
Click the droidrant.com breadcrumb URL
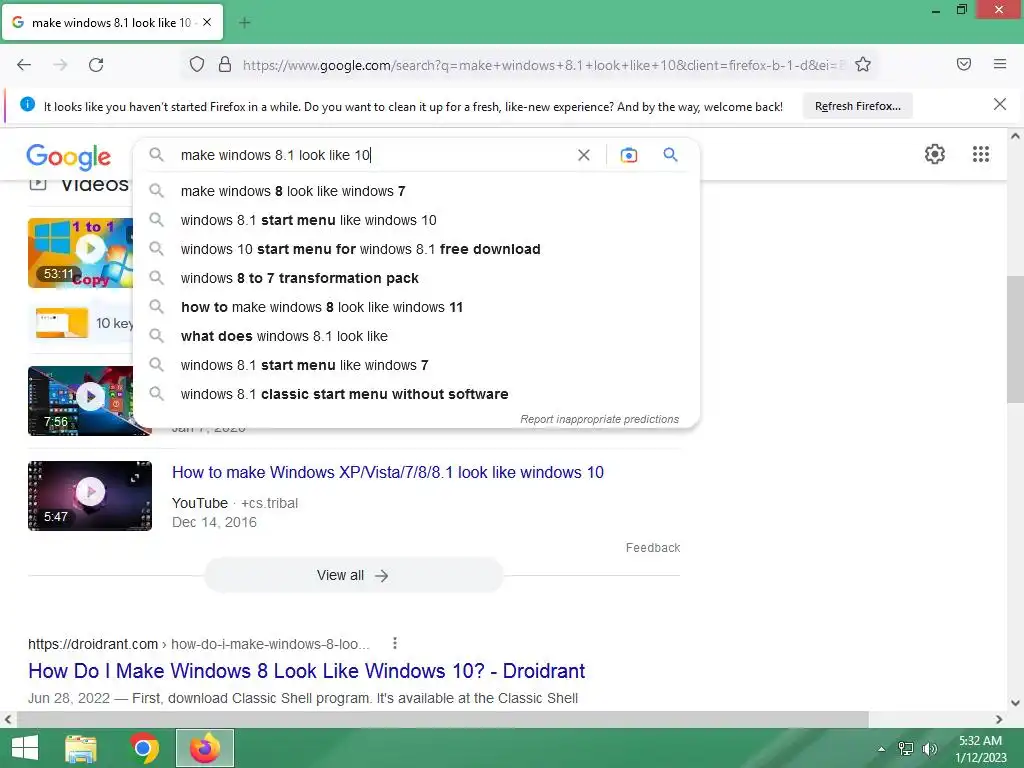(x=199, y=644)
